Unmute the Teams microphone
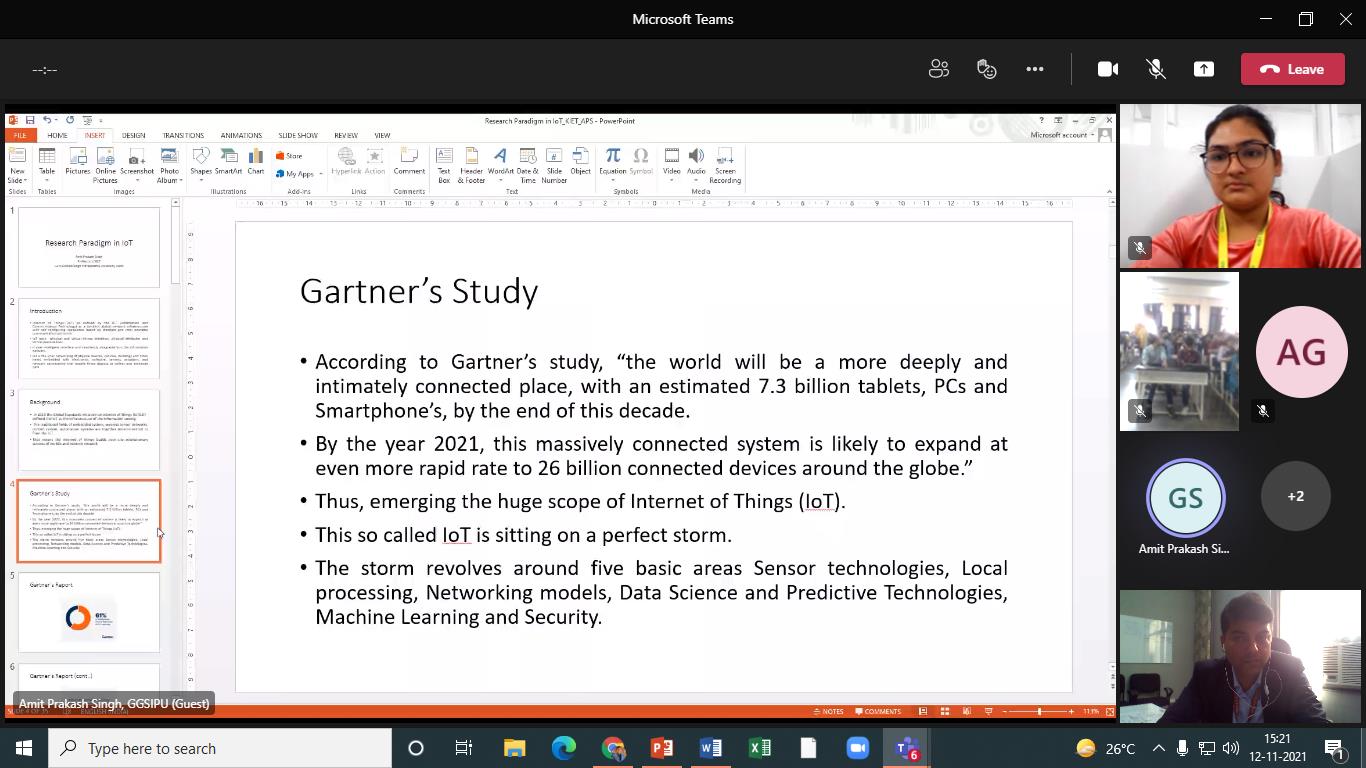The image size is (1366, 768). (x=1155, y=69)
